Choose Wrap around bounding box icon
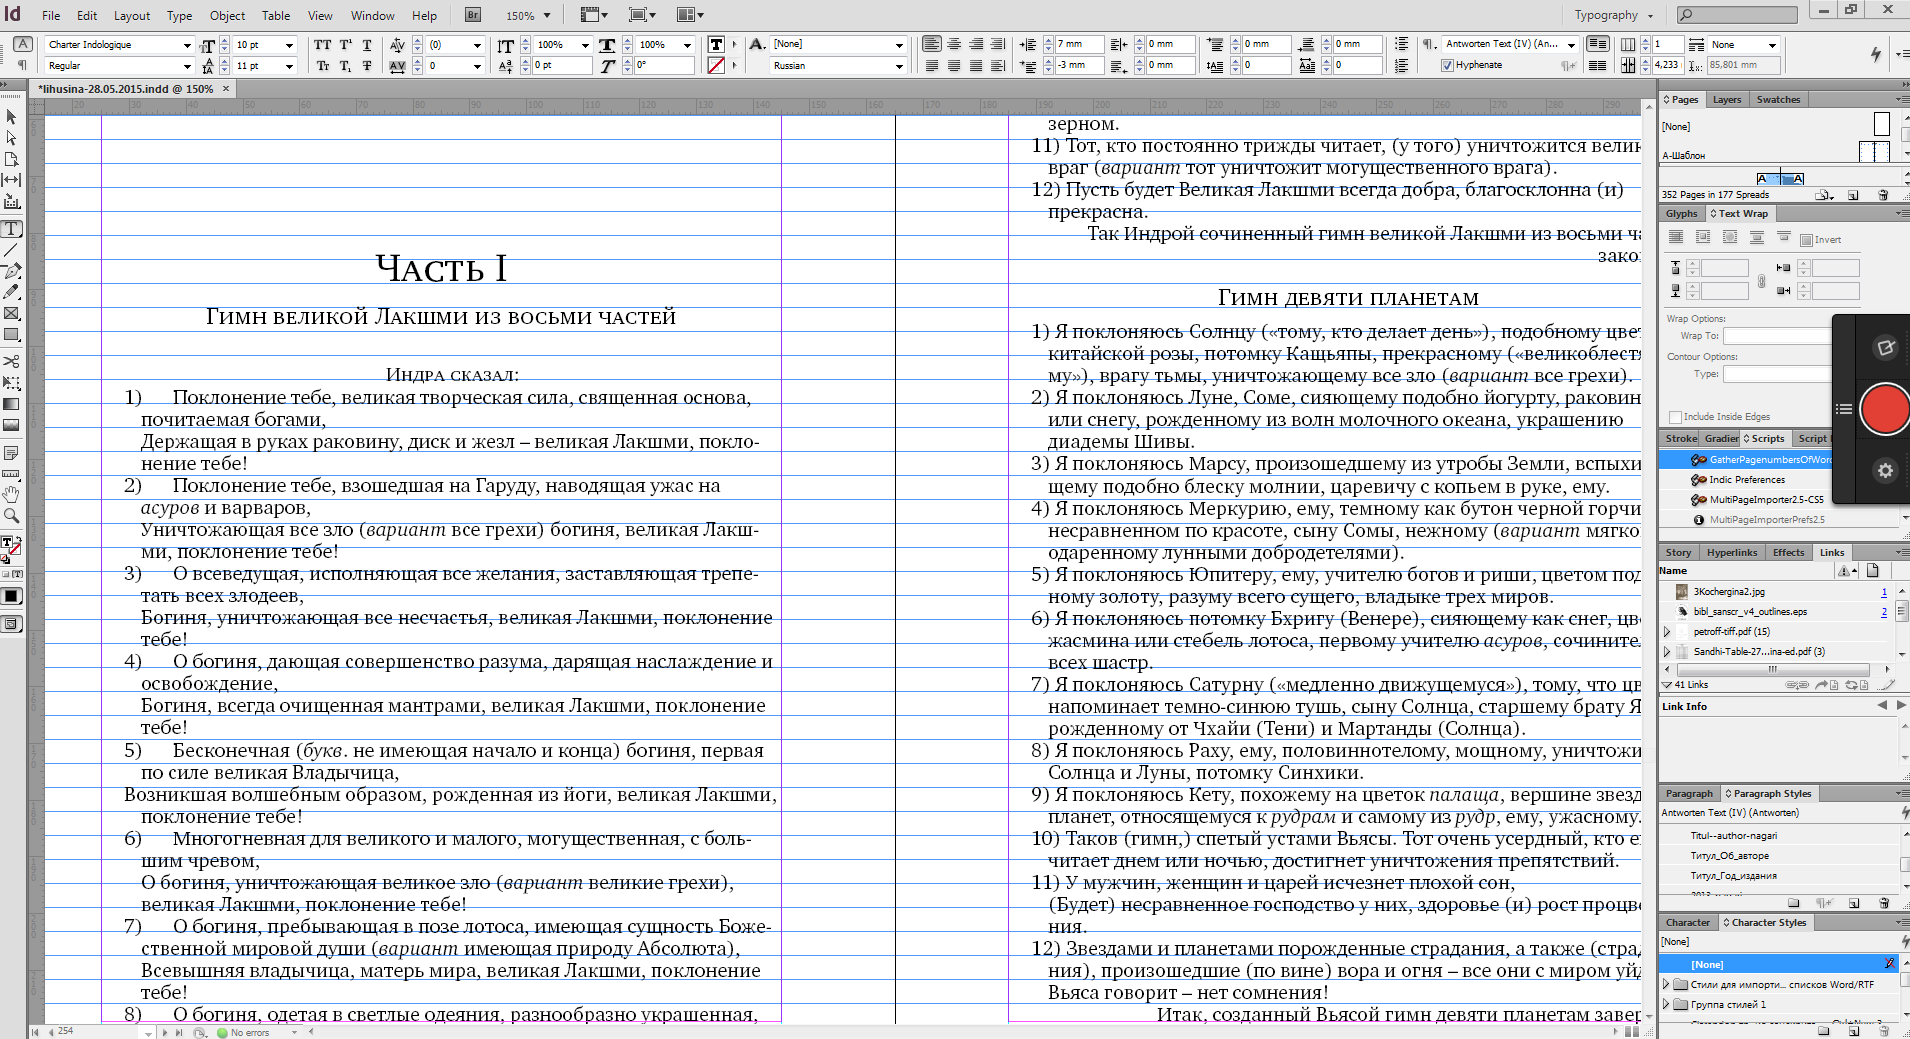 1703,238
